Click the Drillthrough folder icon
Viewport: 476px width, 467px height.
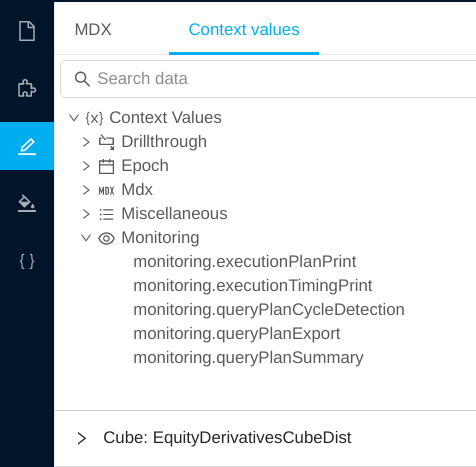tap(106, 142)
